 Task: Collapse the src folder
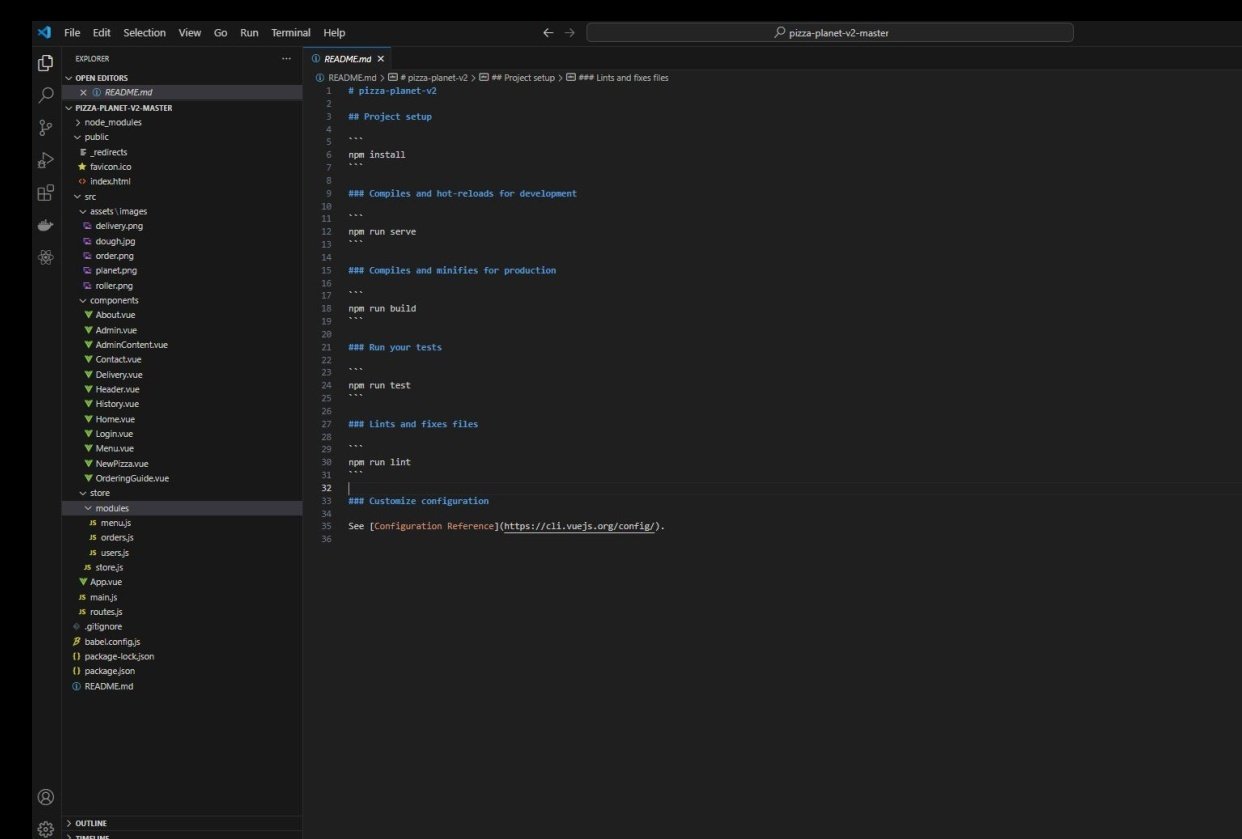(x=182, y=196)
